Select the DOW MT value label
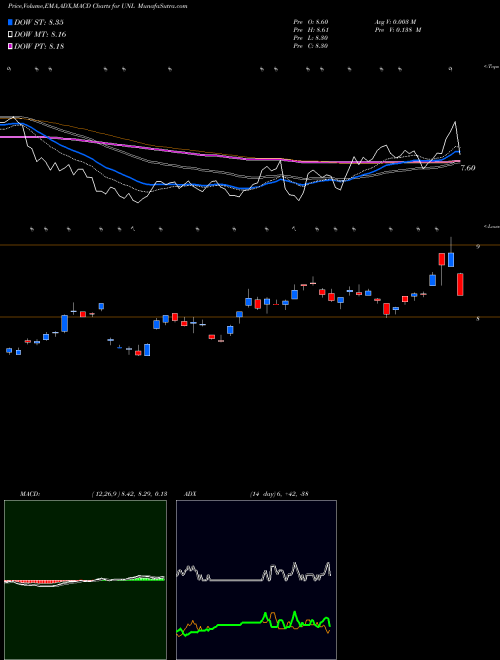 (40, 34)
